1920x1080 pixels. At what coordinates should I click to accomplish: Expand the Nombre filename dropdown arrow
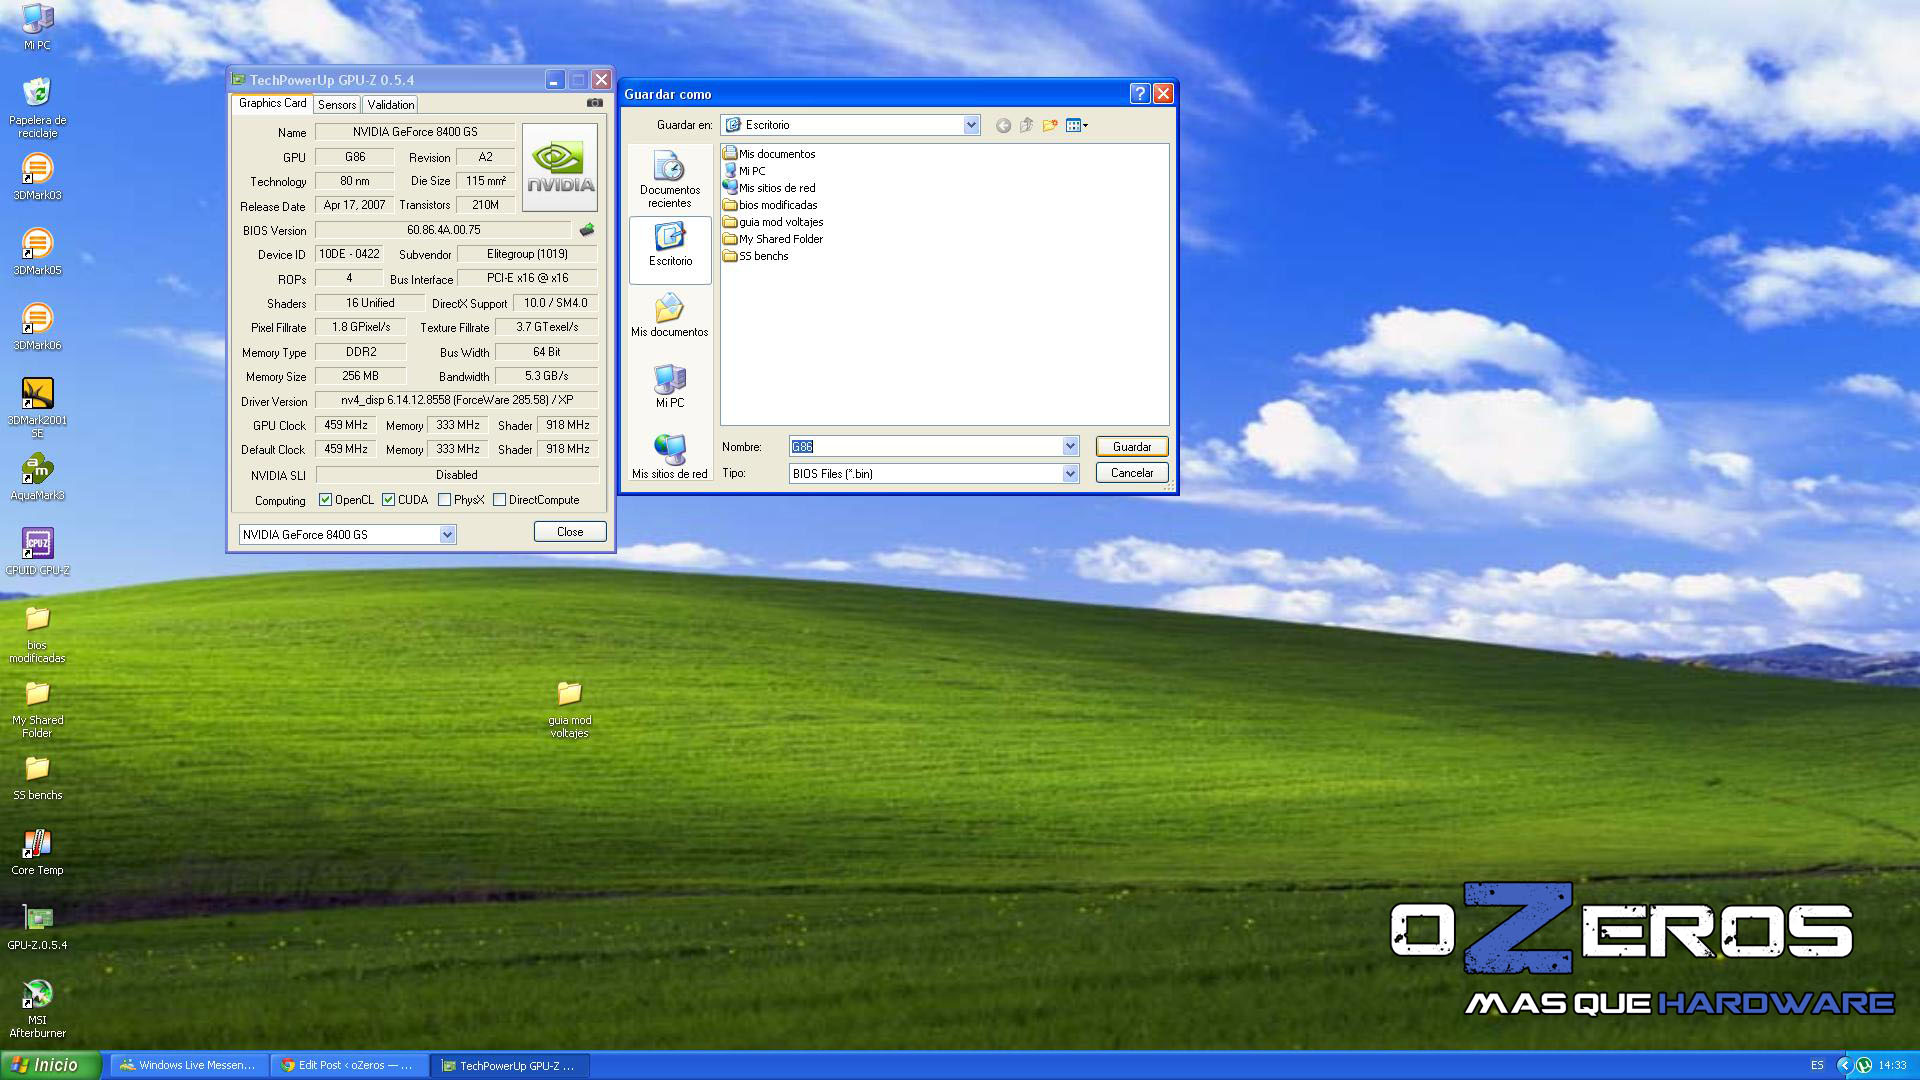(1070, 447)
